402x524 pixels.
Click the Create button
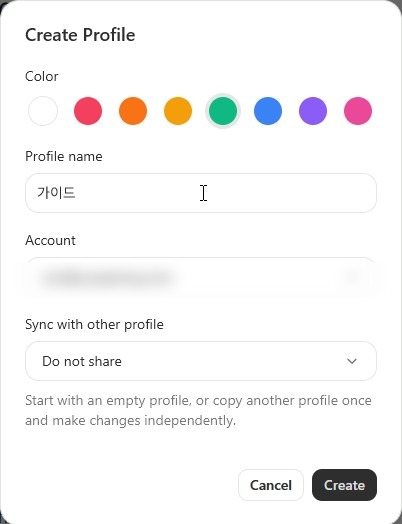pos(344,485)
